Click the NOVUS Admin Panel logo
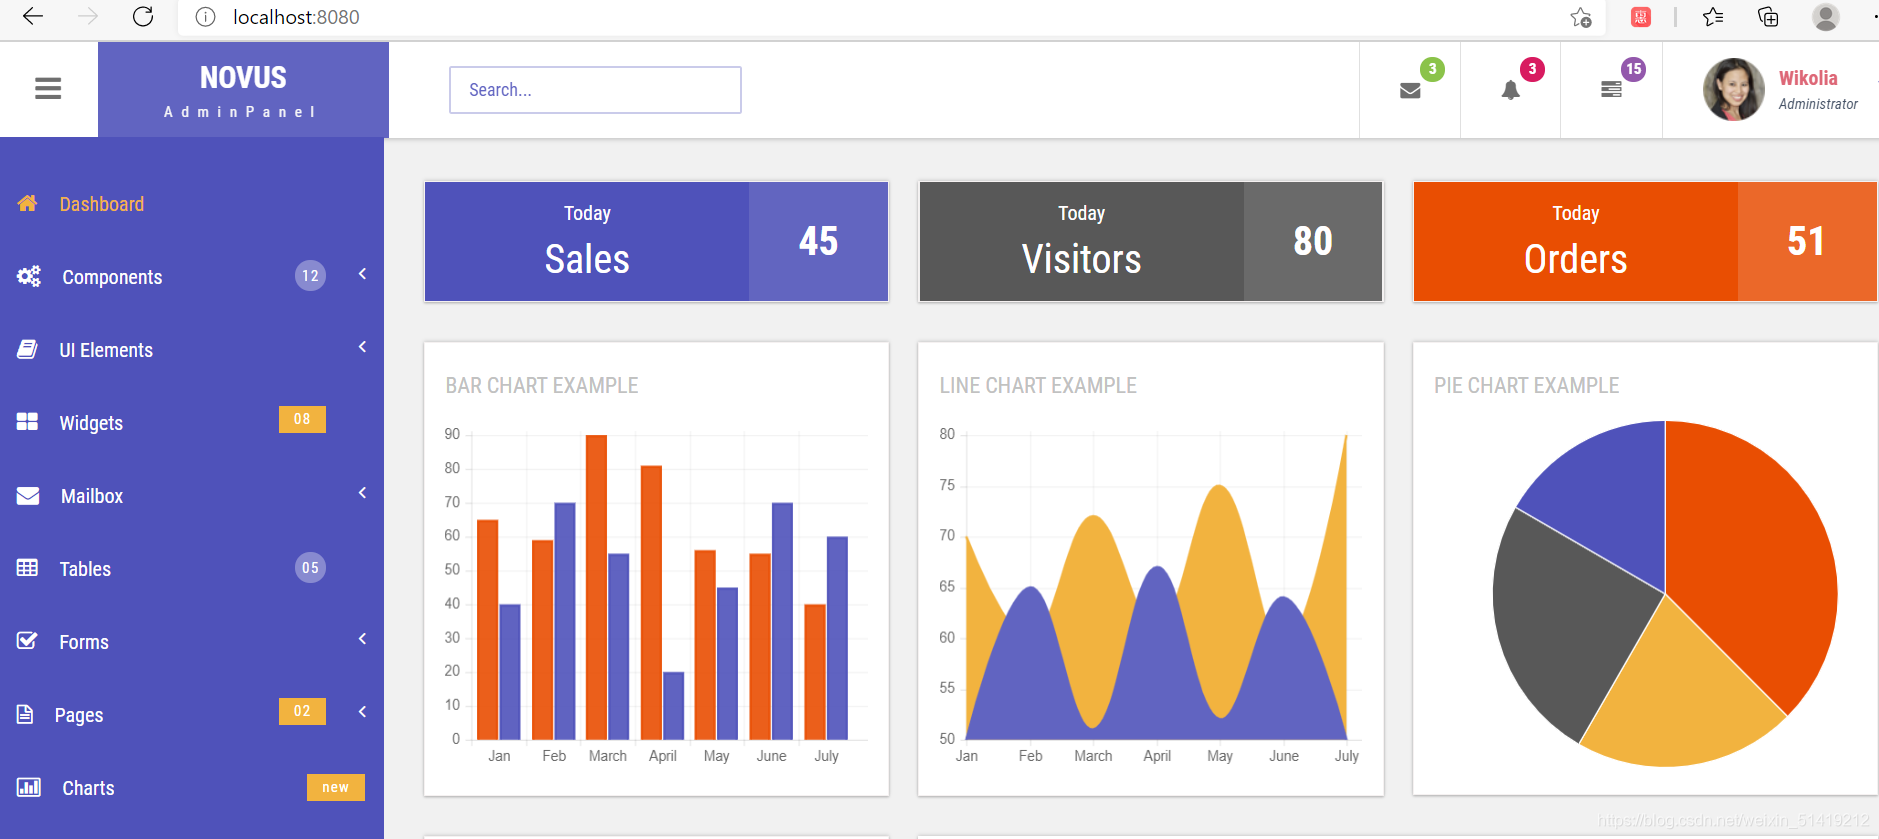Viewport: 1879px width, 839px height. pos(243,90)
